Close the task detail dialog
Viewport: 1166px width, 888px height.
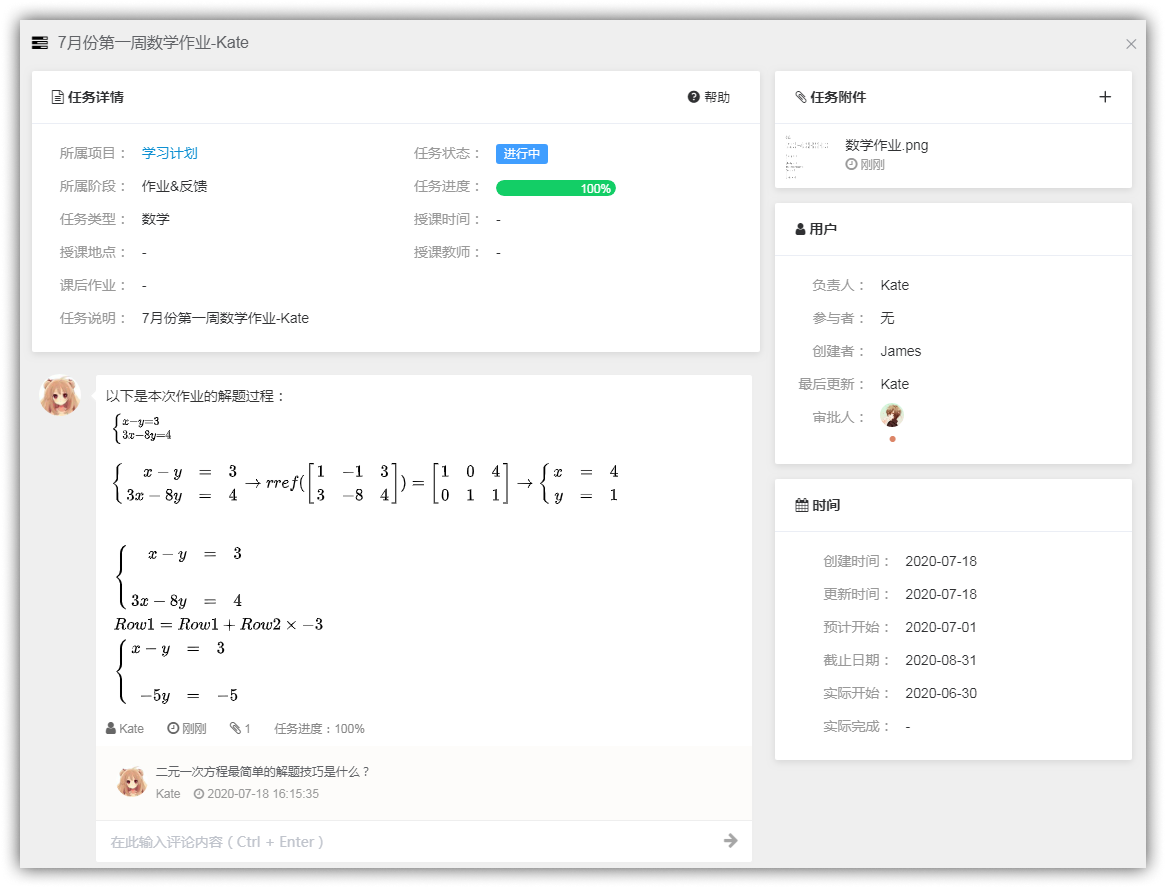[x=1131, y=44]
